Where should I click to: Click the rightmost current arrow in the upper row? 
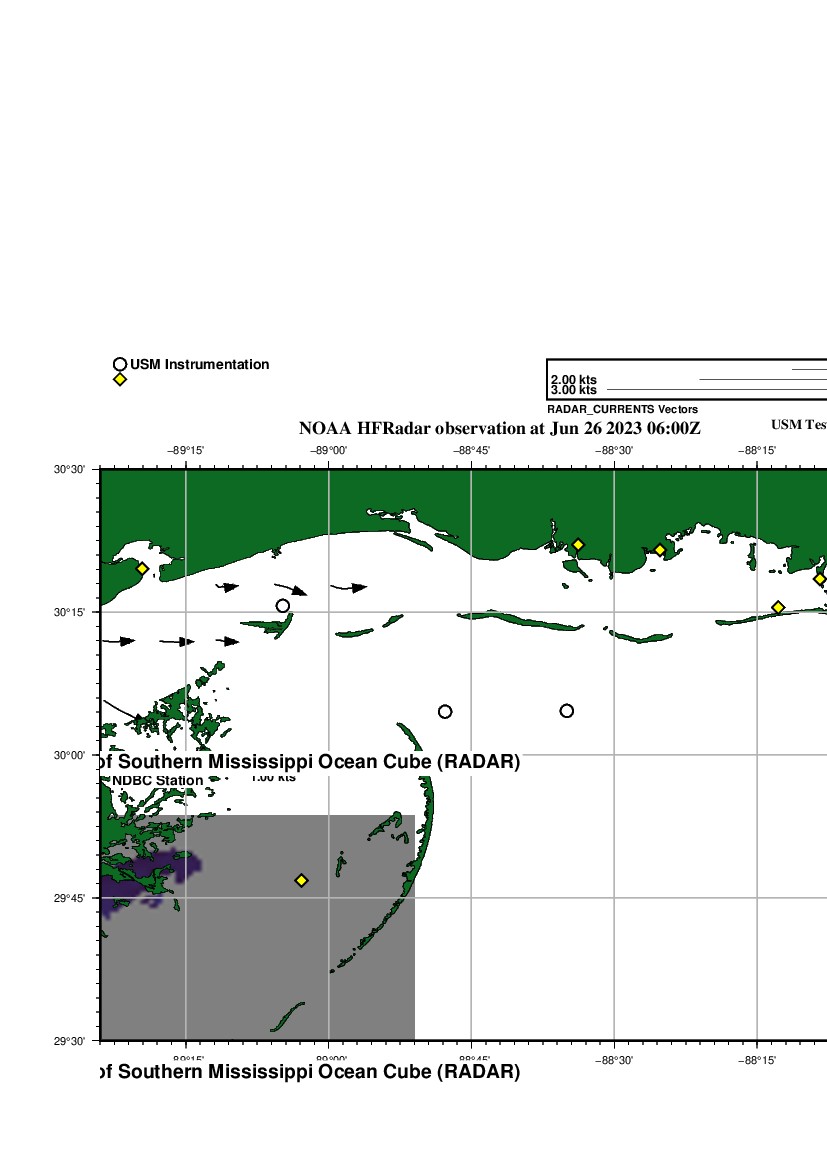coord(354,587)
